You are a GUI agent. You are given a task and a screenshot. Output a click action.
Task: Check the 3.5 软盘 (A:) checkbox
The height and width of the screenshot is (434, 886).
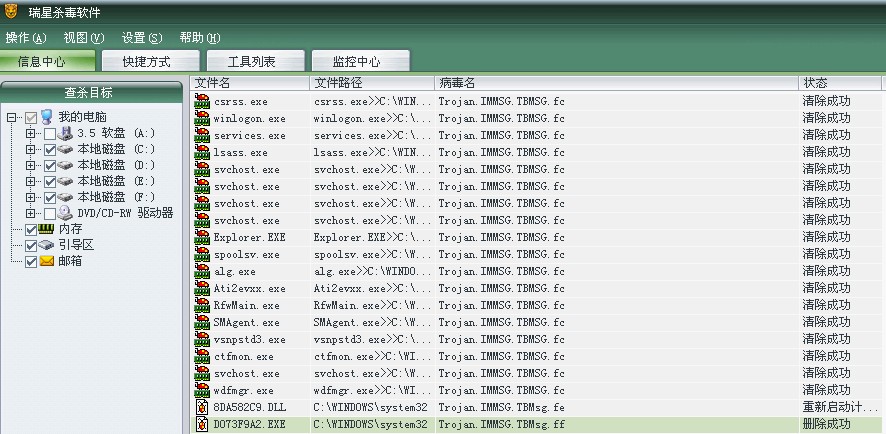(x=50, y=134)
